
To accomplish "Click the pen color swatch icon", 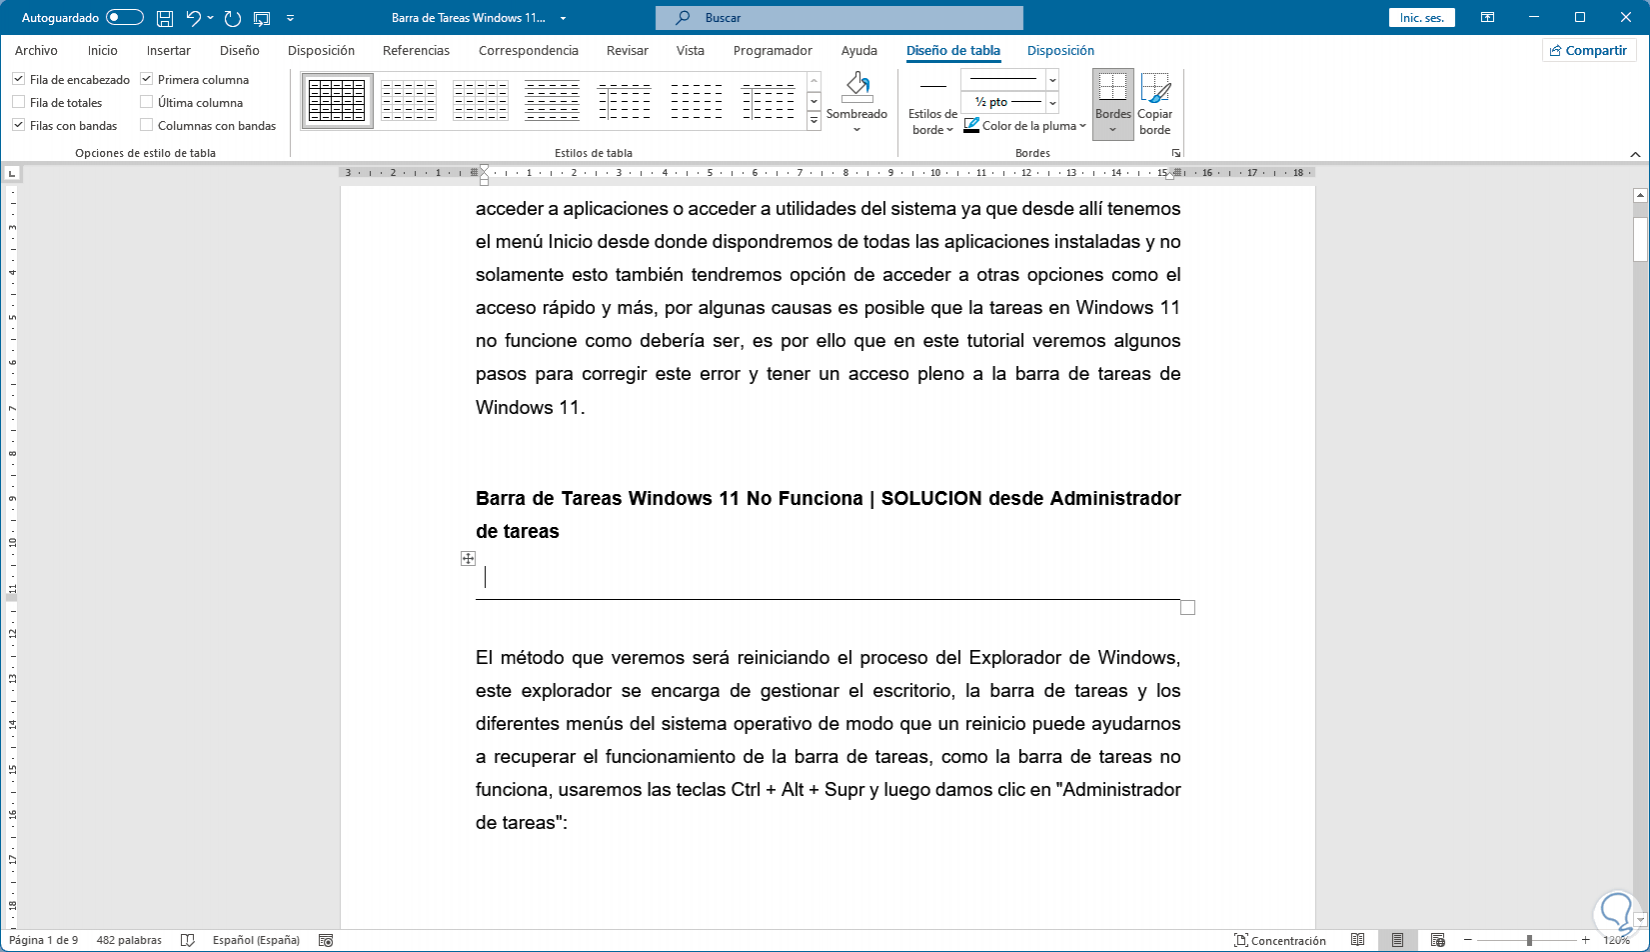I will pos(971,126).
